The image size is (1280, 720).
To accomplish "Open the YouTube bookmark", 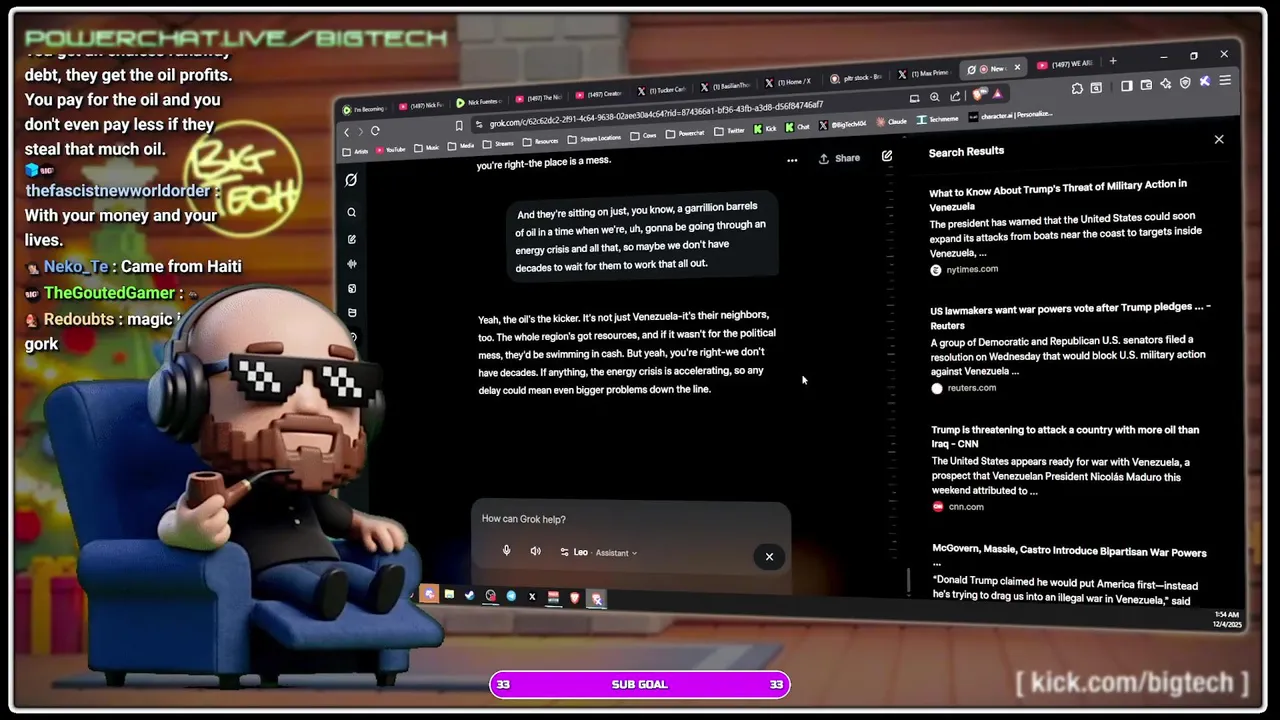I will (x=390, y=149).
